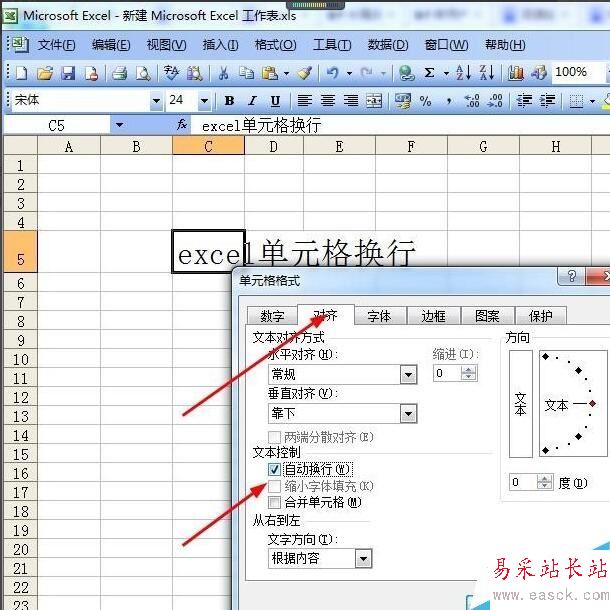Select the vertical 文本 orientation box
Image resolution: width=610 pixels, height=610 pixels.
521,403
